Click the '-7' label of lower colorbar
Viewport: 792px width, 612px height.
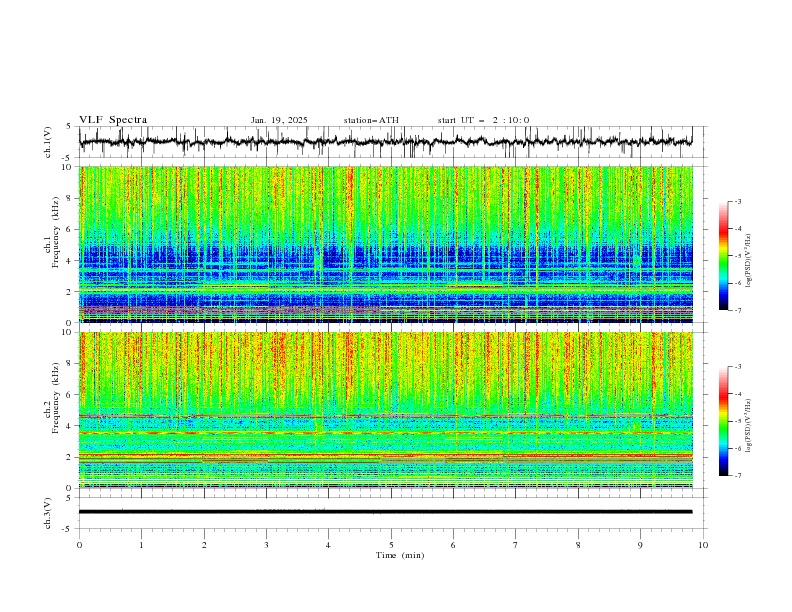738,476
